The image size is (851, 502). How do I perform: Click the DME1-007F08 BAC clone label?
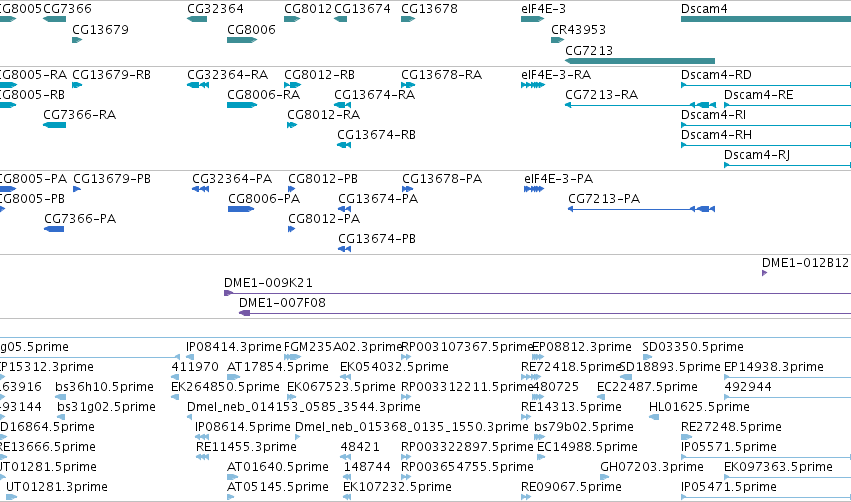click(282, 303)
